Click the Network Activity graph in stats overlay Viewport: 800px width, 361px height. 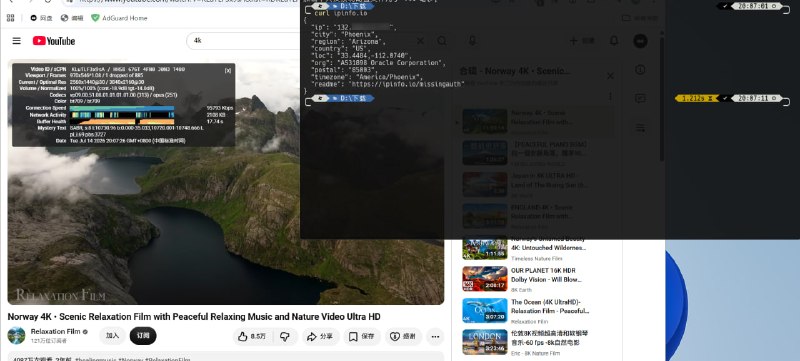click(121, 115)
